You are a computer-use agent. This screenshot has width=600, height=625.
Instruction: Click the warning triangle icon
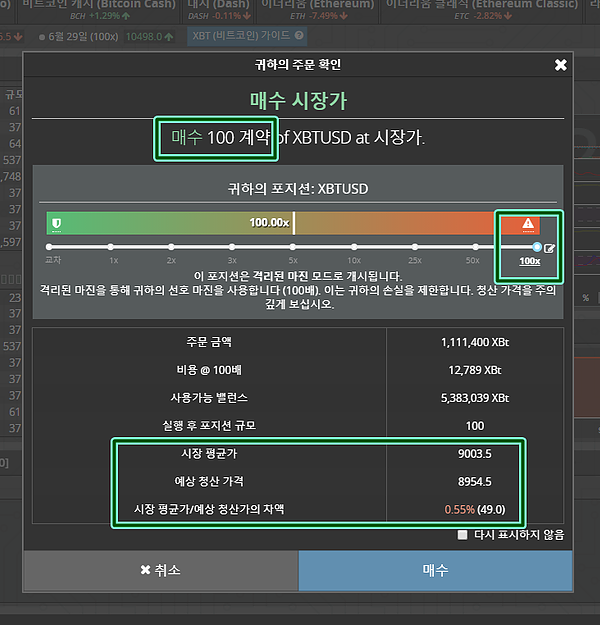coord(529,224)
